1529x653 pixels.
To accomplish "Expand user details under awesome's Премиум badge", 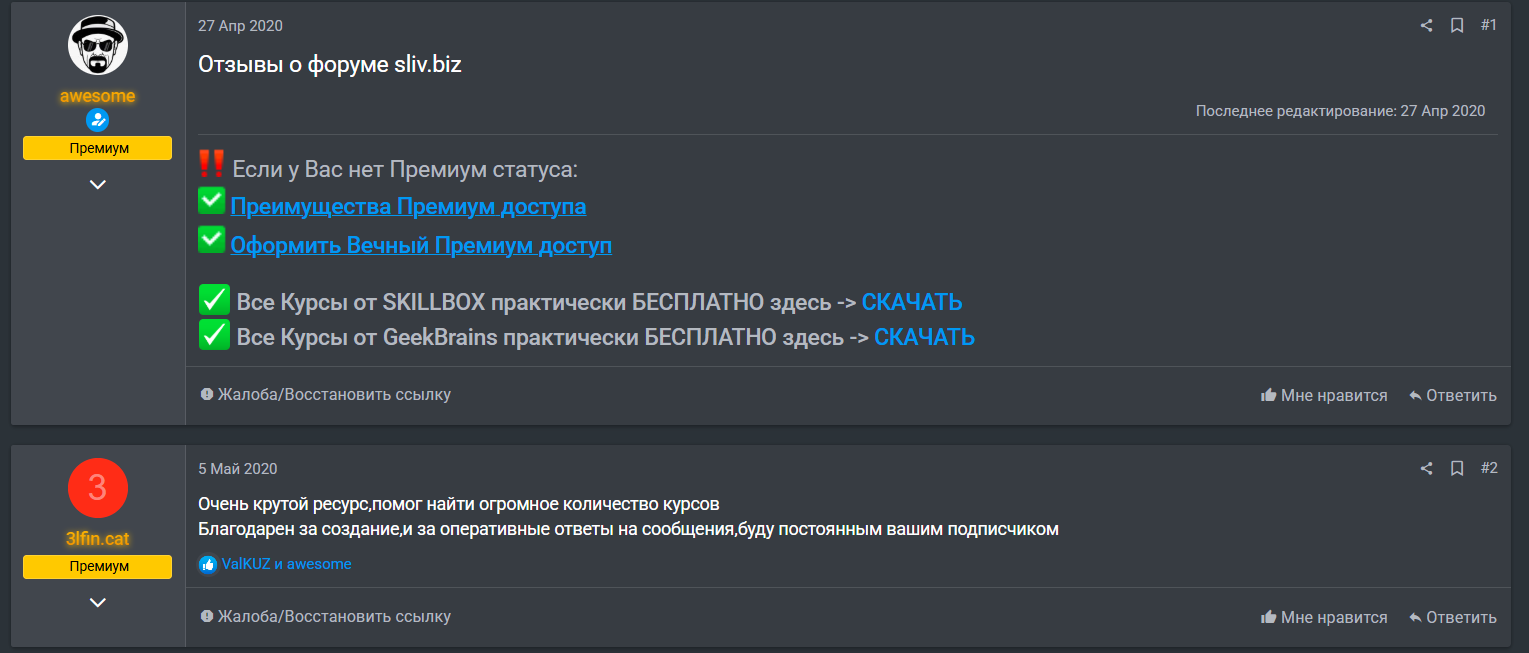I will point(97,184).
